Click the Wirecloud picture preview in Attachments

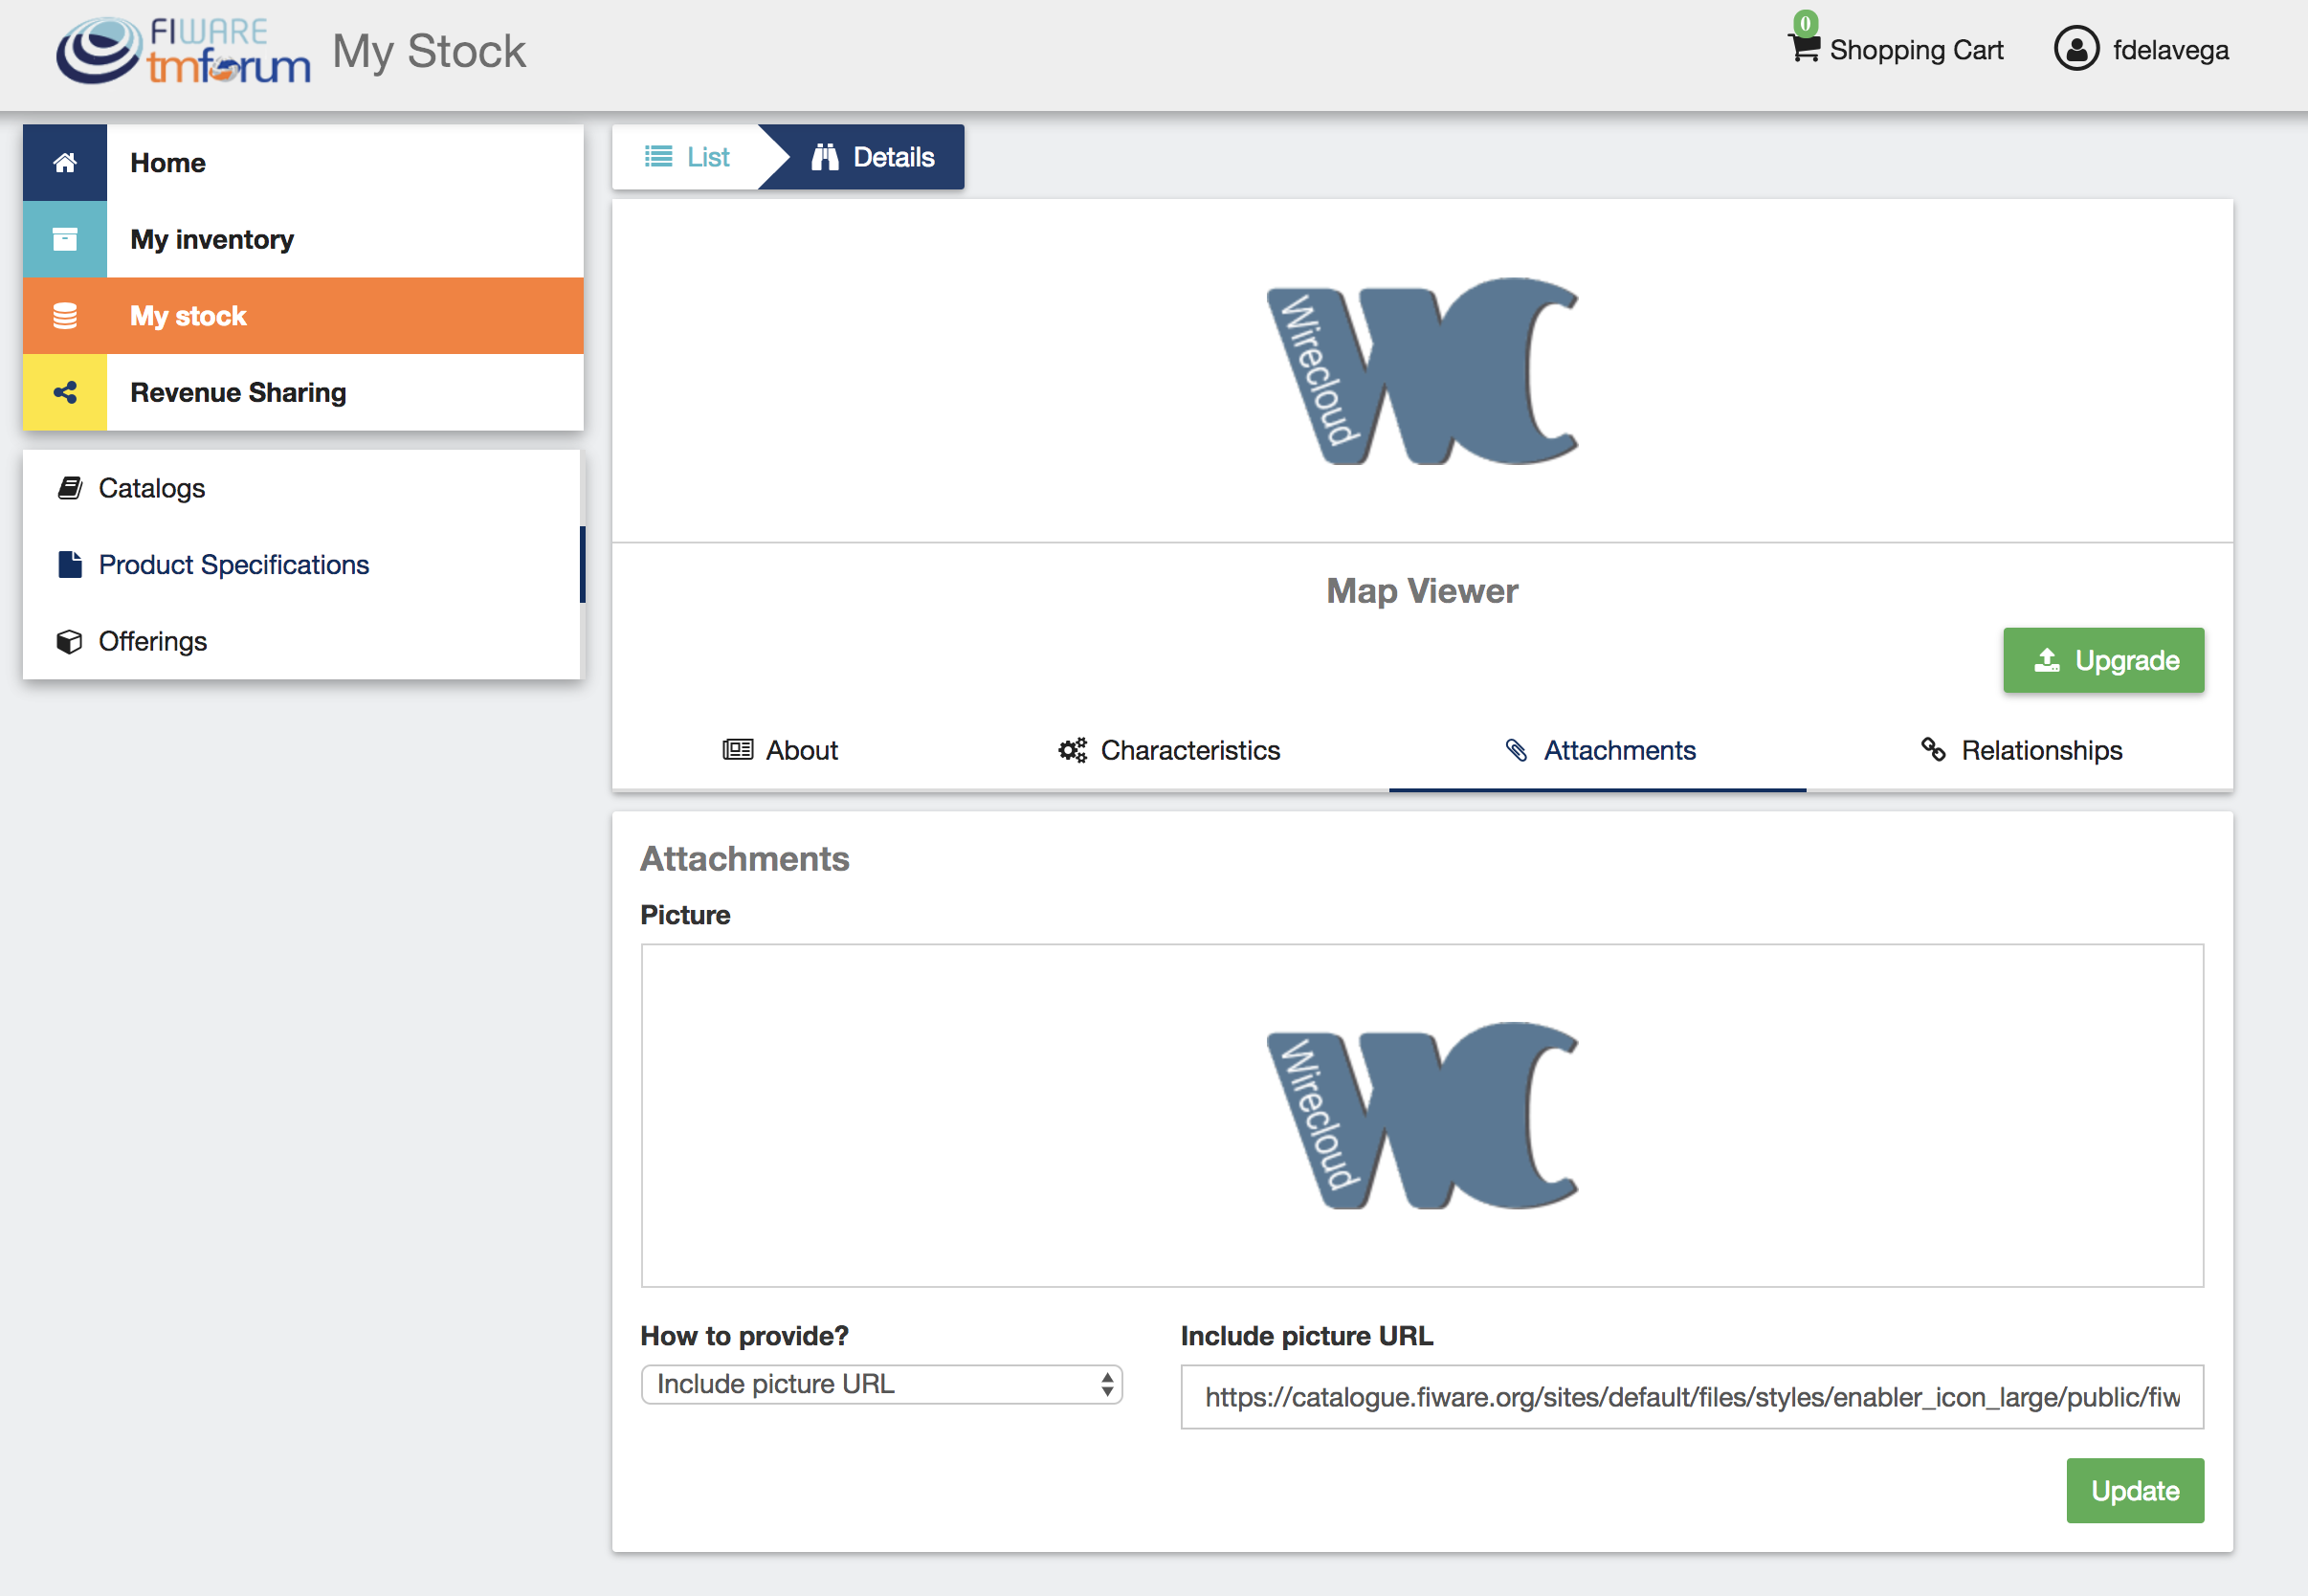tap(1422, 1115)
